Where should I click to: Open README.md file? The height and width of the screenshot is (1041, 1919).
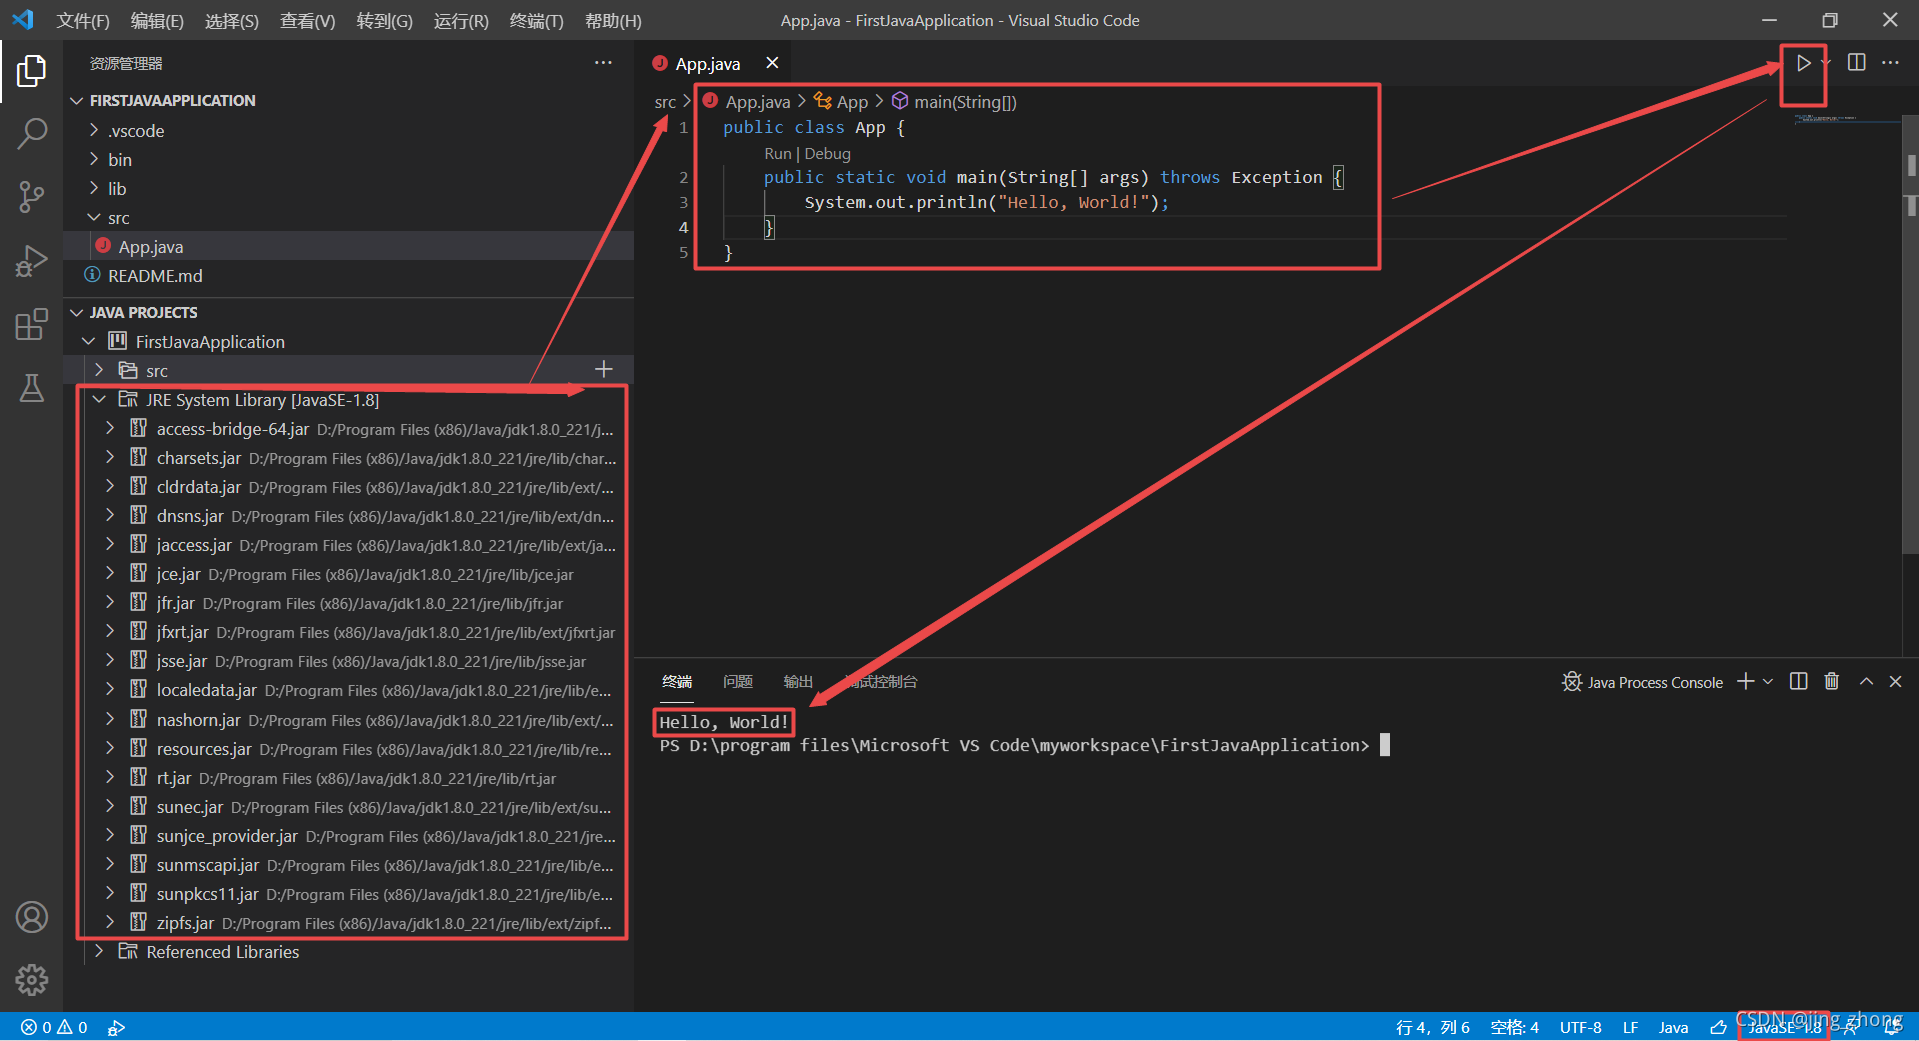pyautogui.click(x=349, y=275)
